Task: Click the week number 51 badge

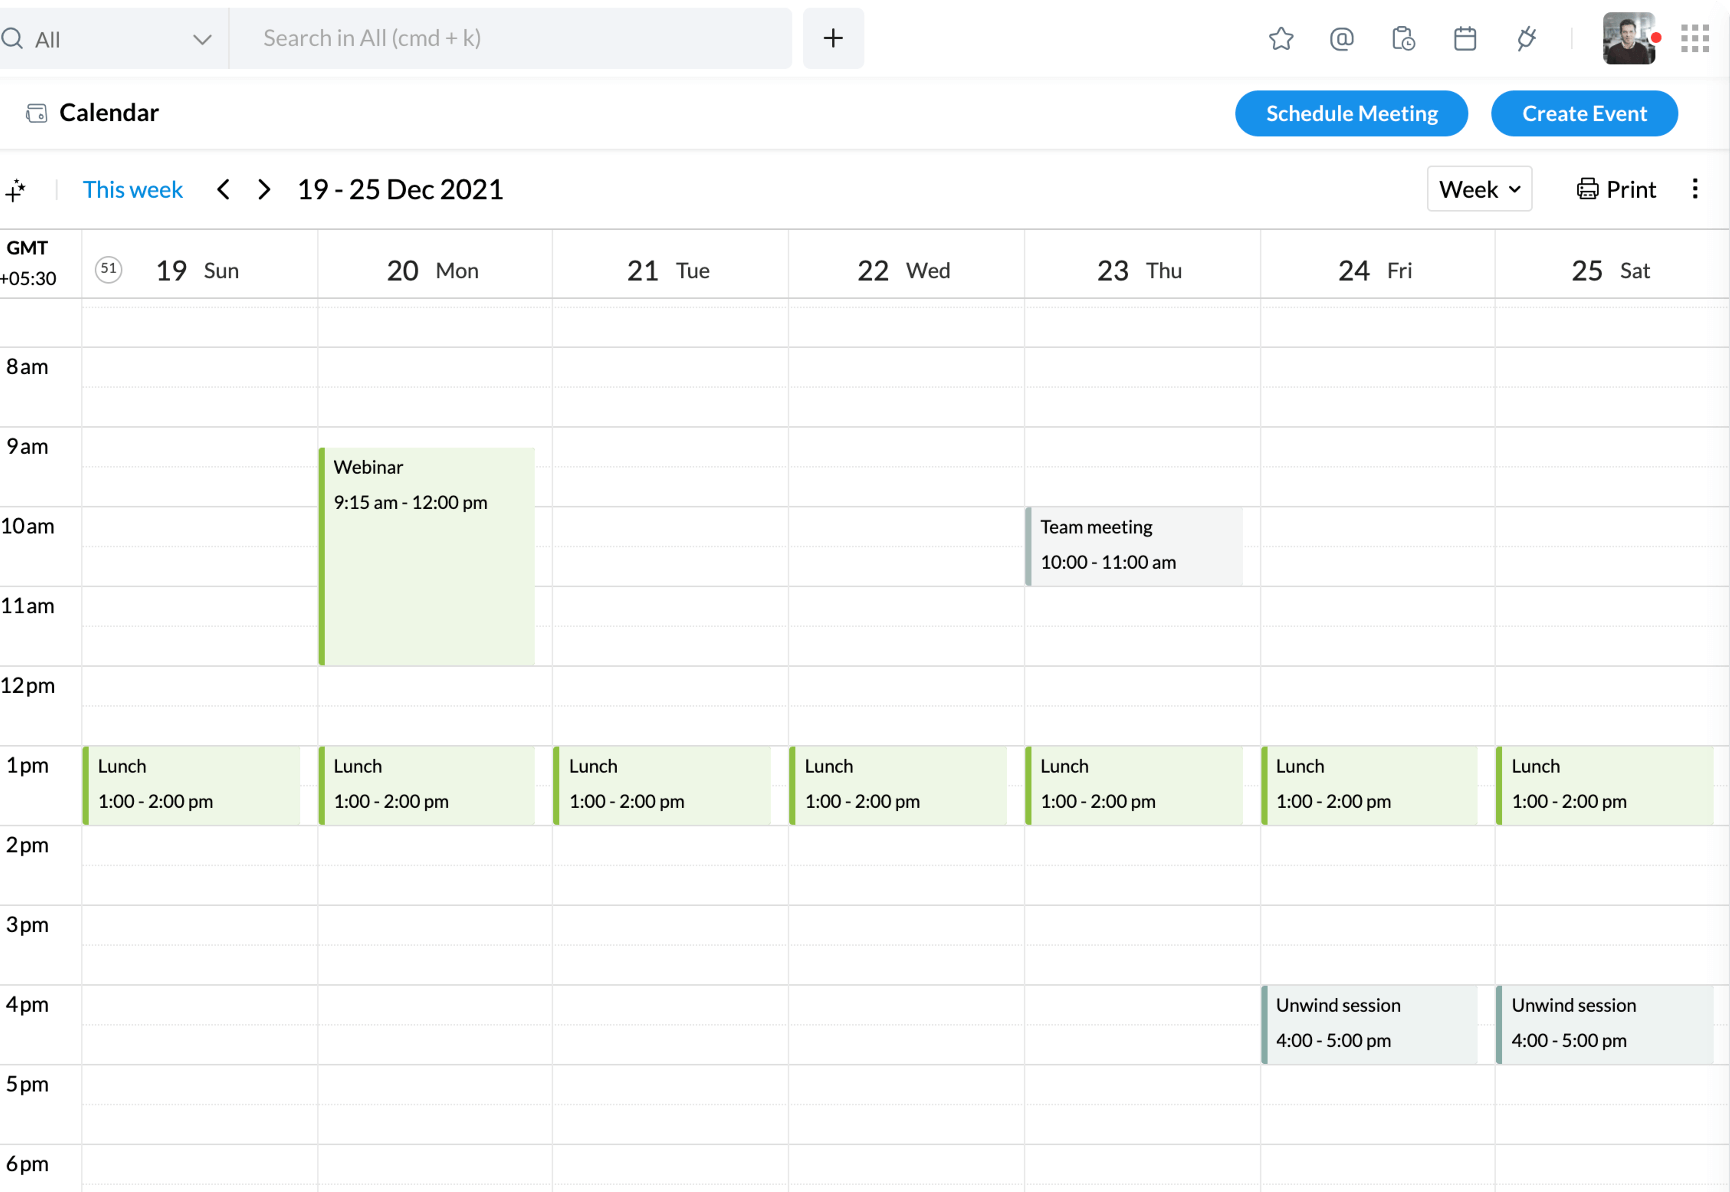Action: (108, 269)
